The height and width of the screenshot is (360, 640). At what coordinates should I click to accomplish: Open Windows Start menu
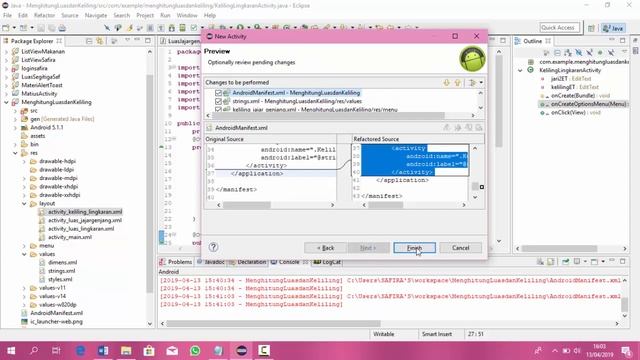(x=11, y=351)
